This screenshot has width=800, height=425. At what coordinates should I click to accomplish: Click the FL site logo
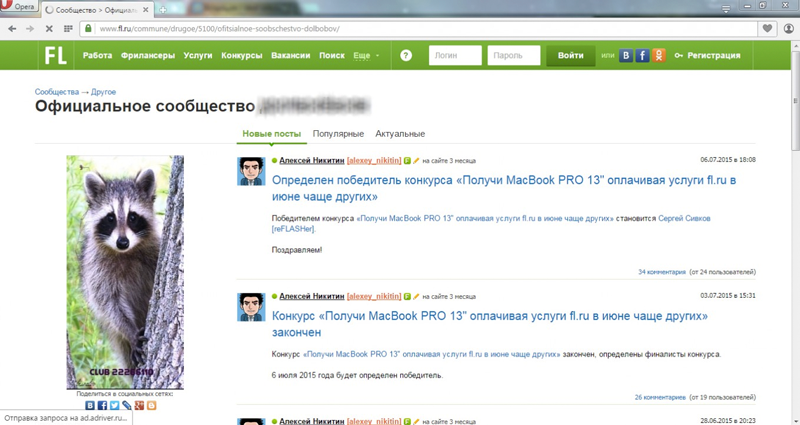[x=55, y=55]
